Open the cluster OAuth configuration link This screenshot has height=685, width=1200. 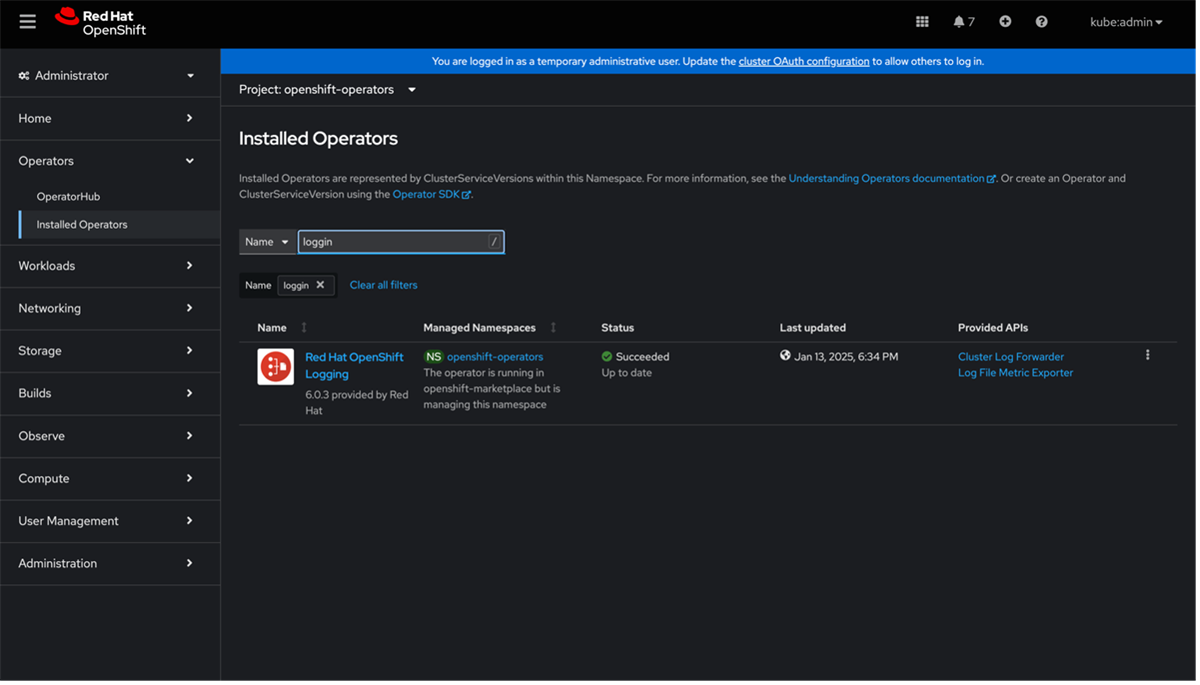click(x=803, y=60)
